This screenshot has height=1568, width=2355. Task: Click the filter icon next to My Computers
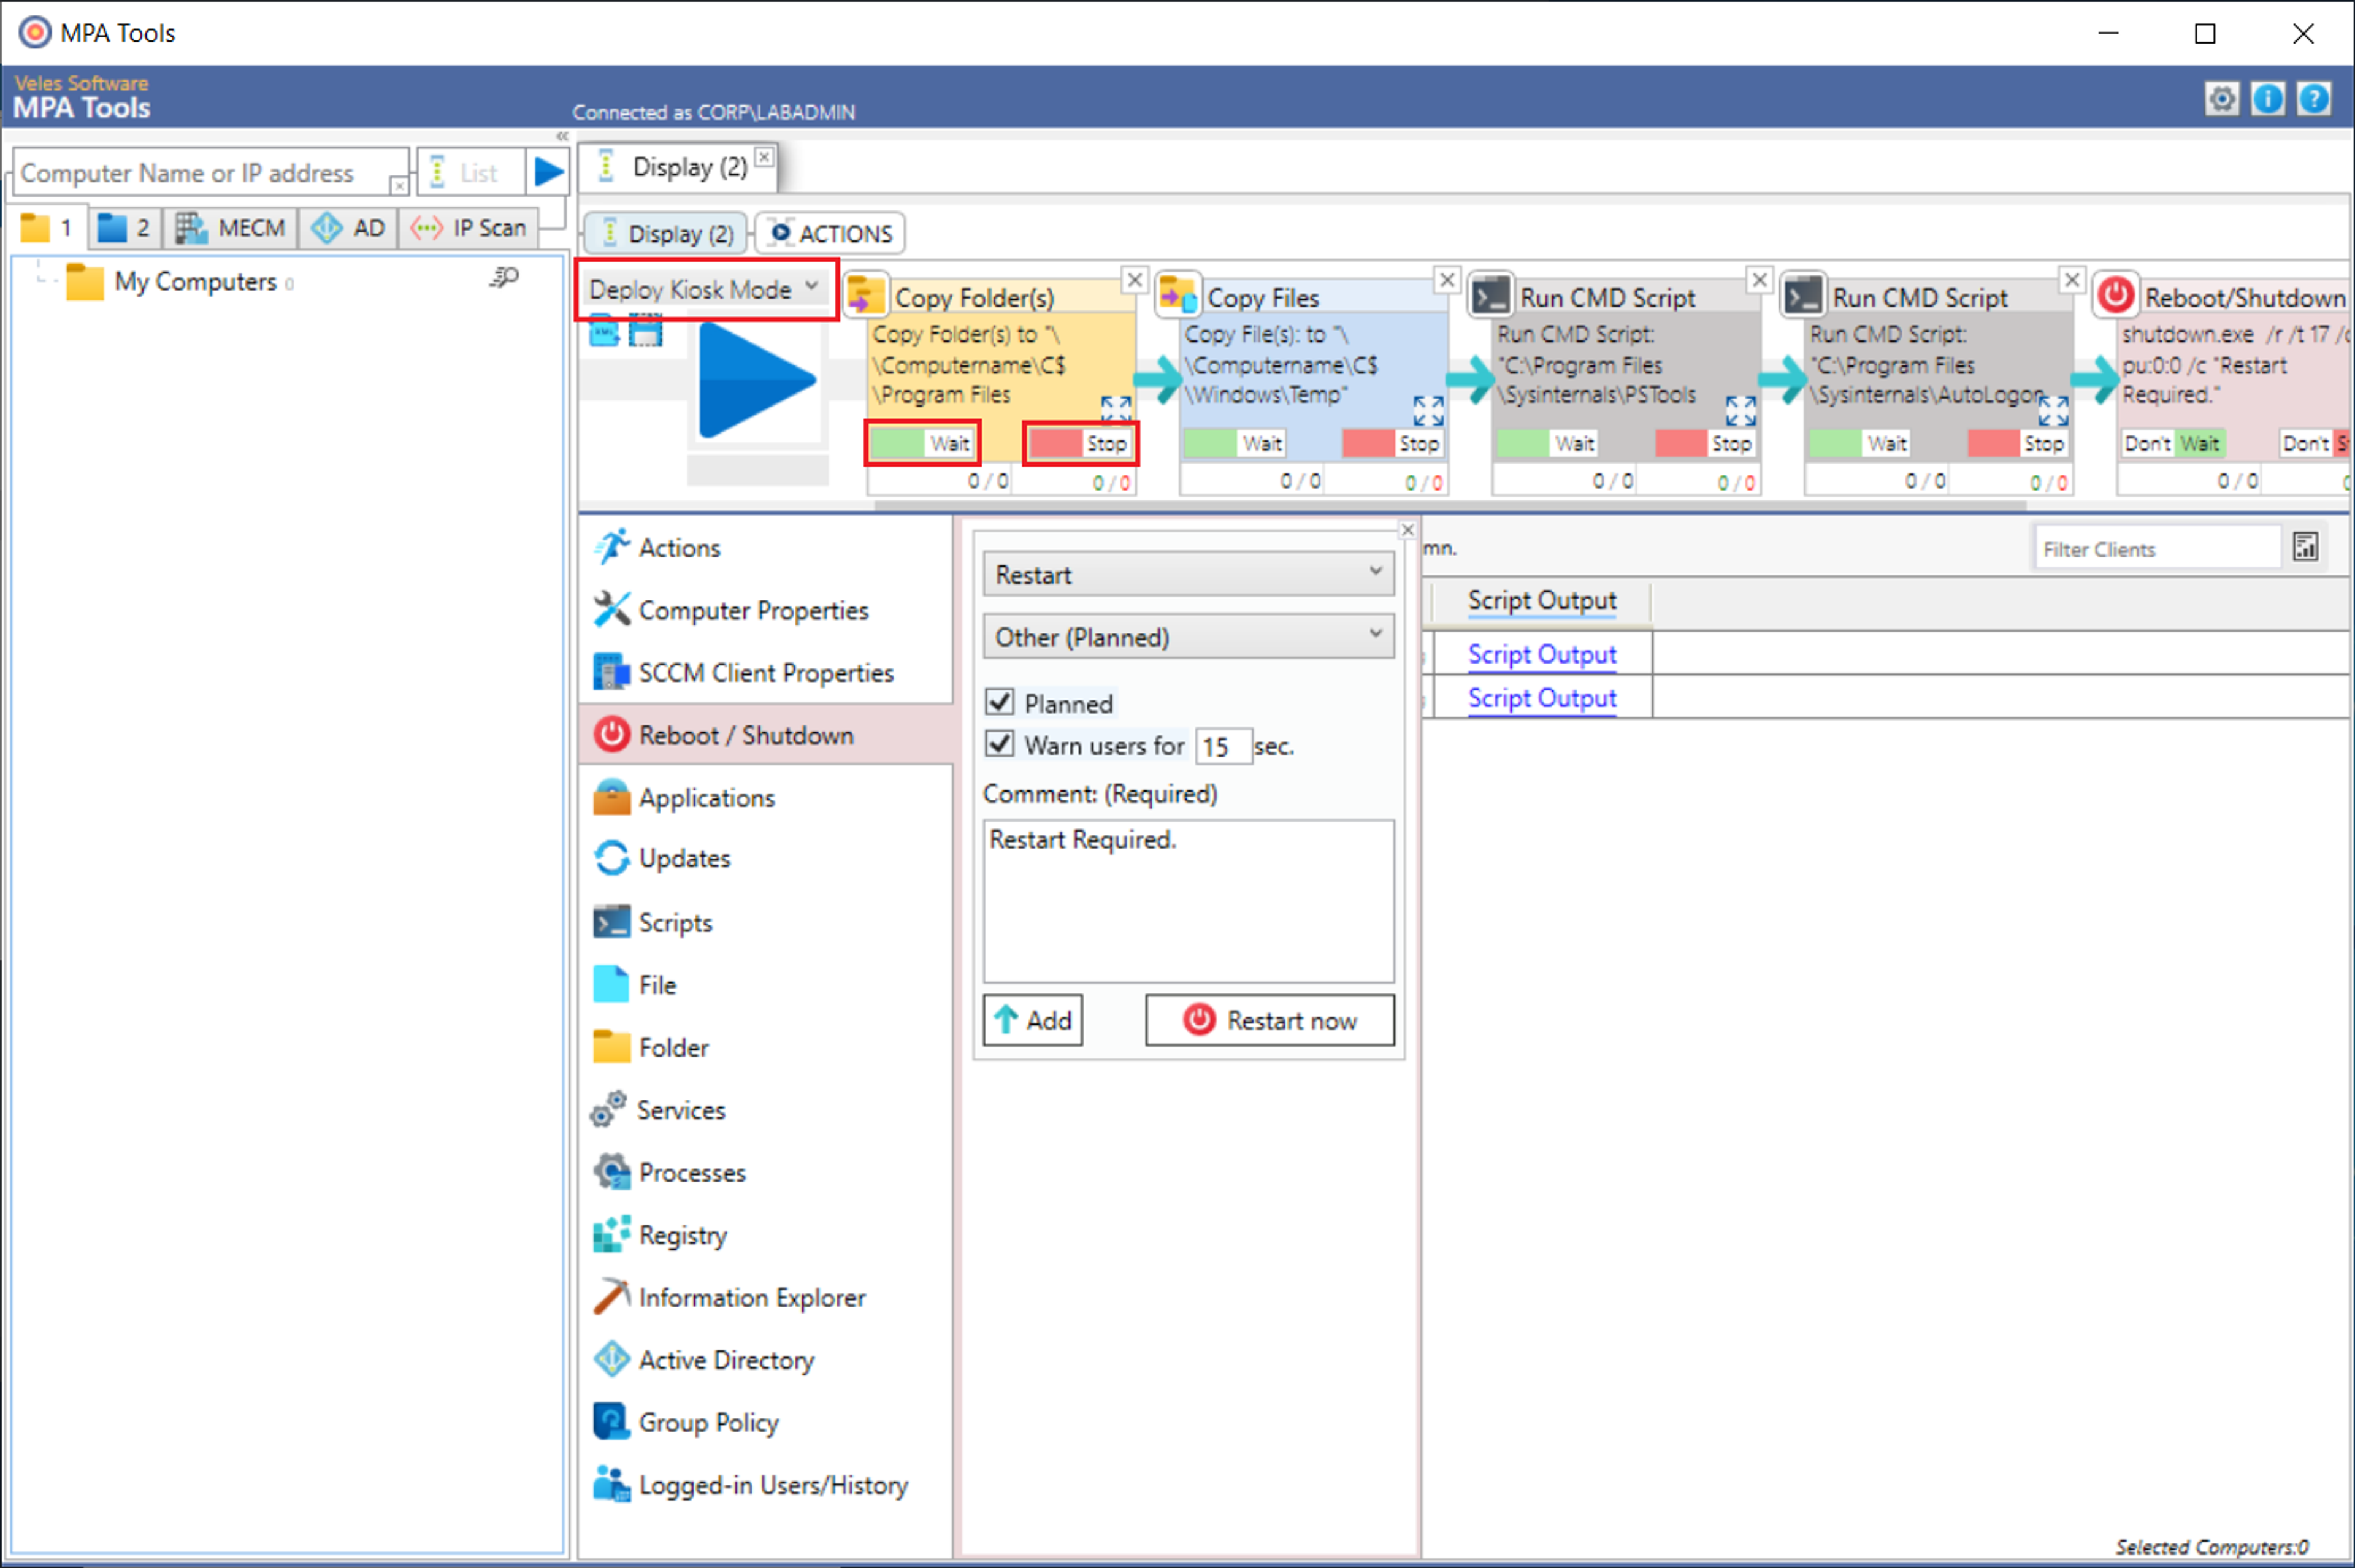504,278
